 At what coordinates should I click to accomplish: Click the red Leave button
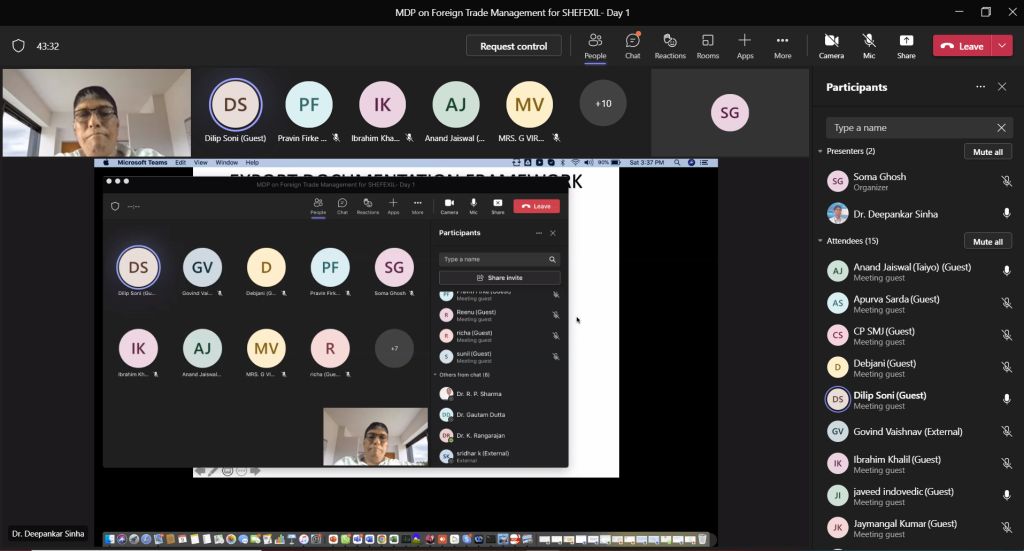coord(962,46)
